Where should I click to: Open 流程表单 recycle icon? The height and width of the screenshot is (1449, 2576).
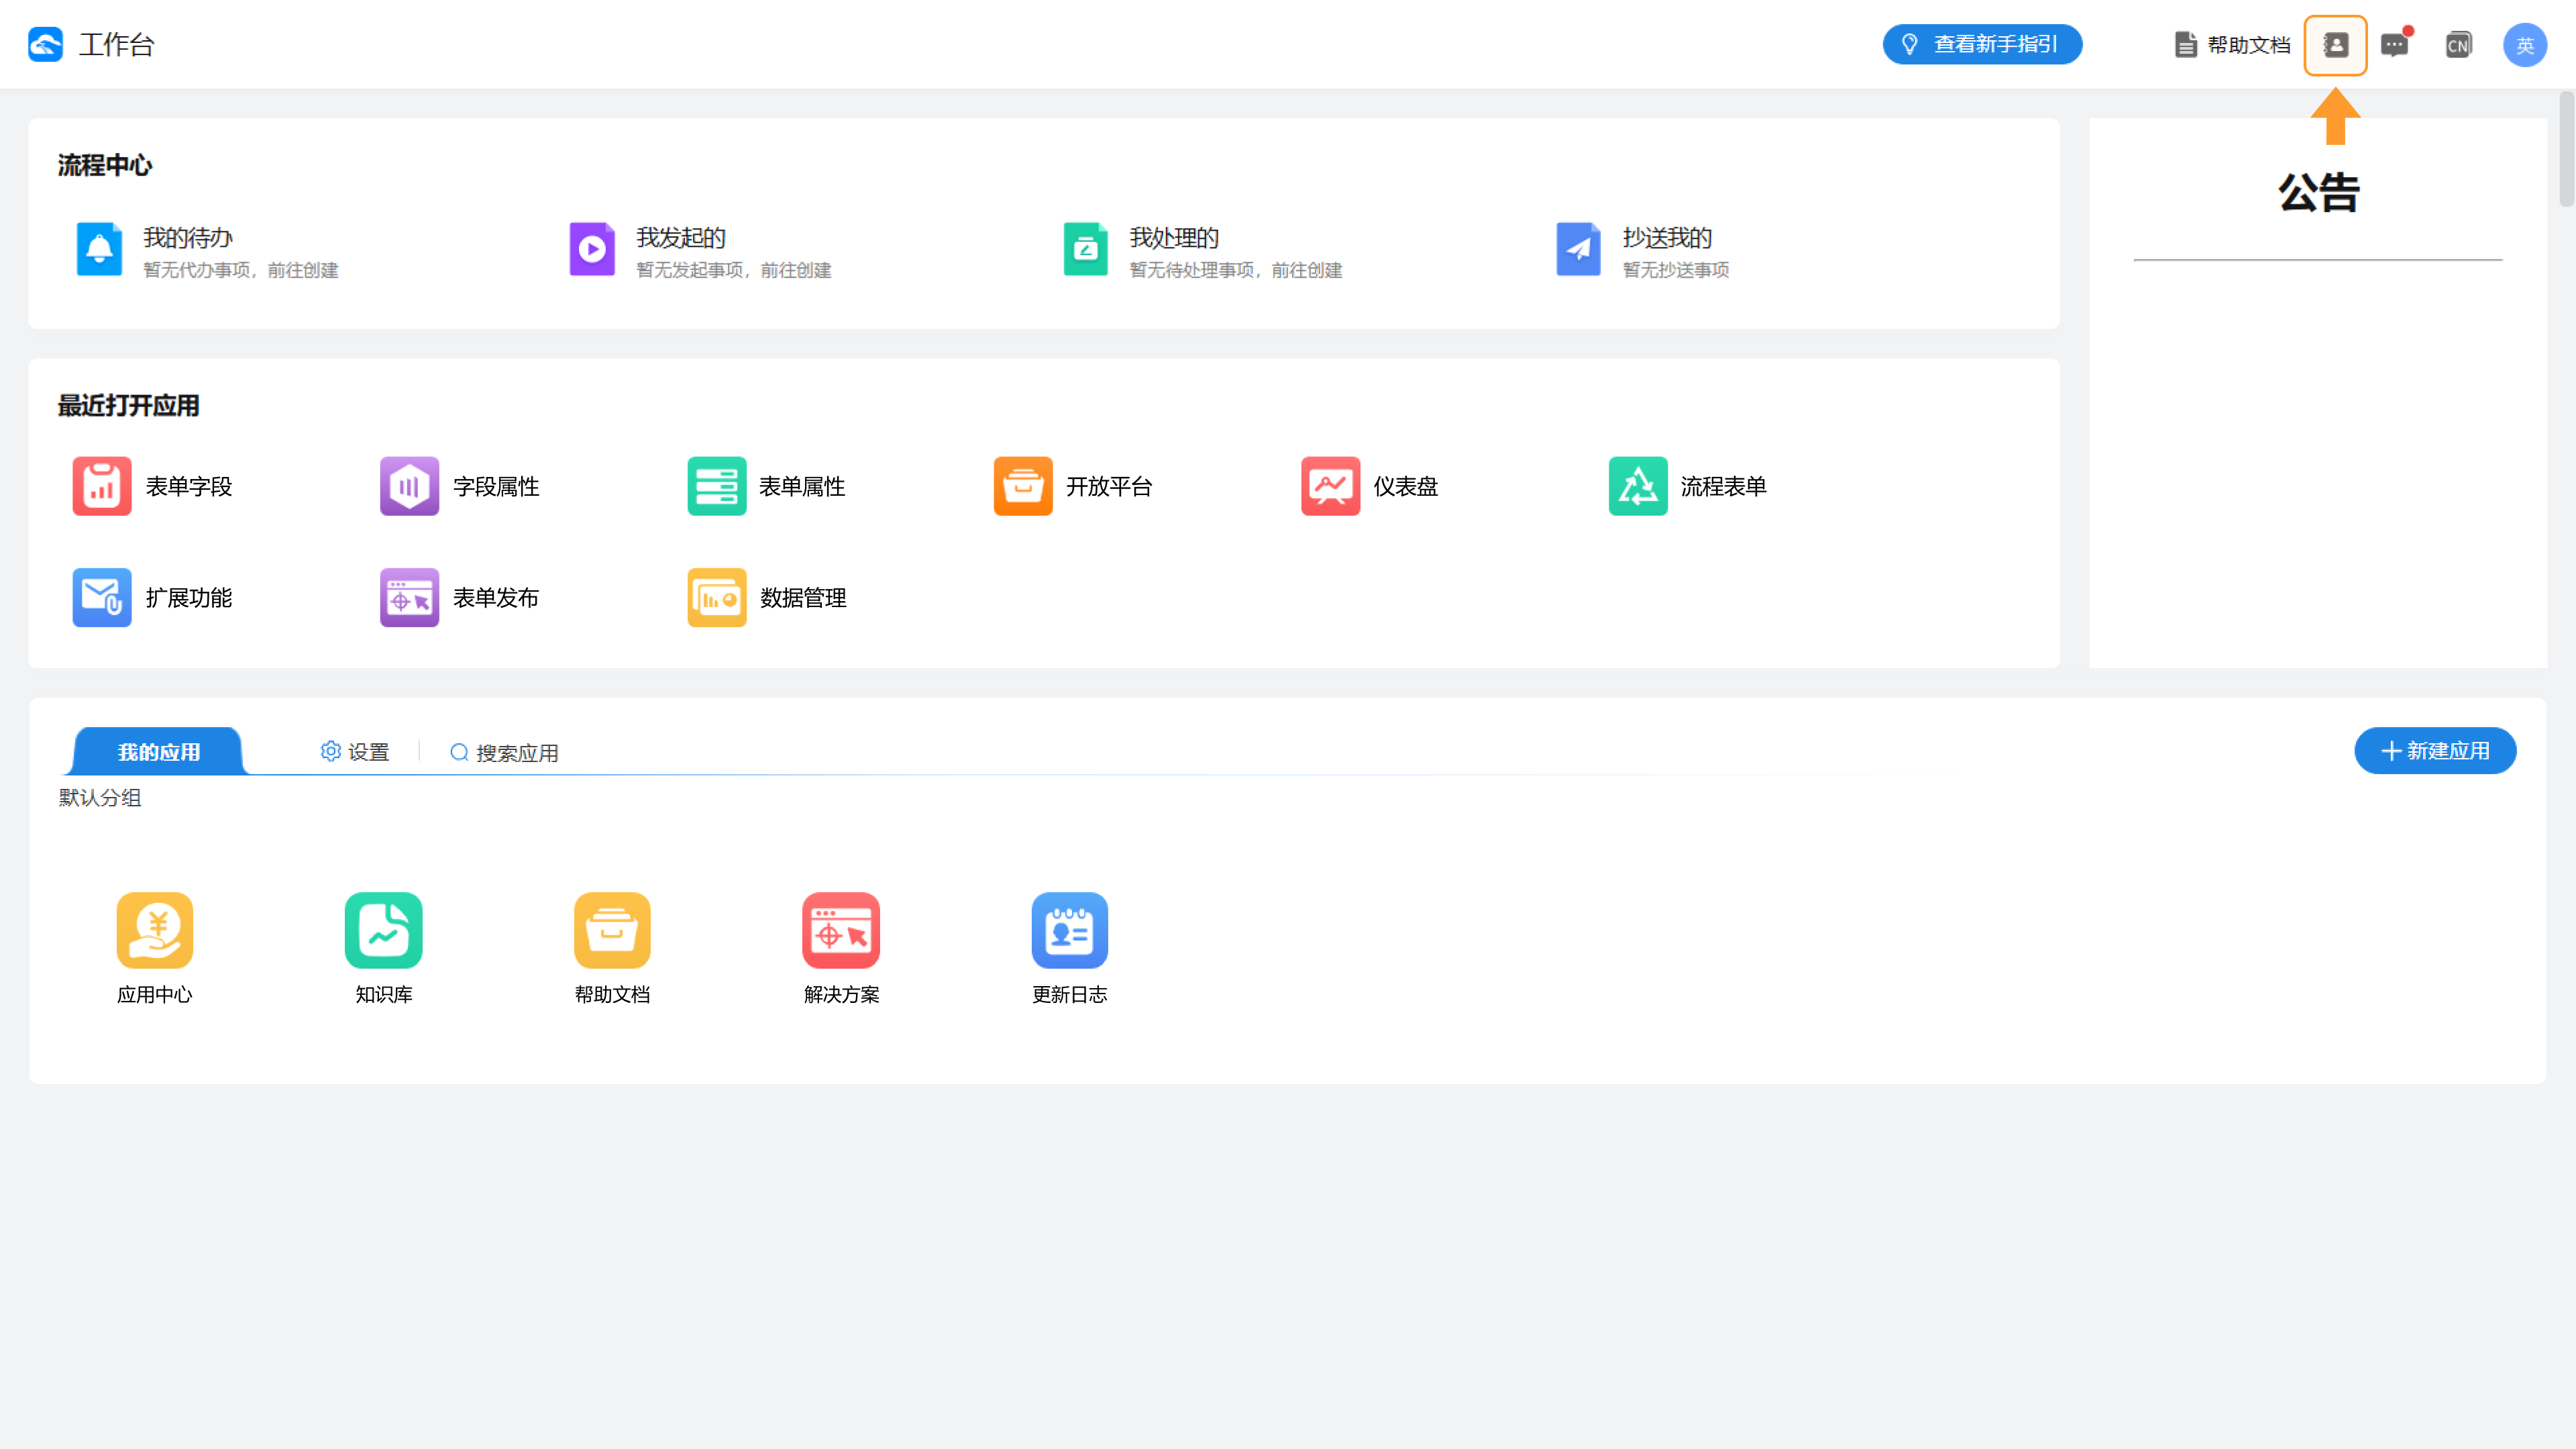point(1638,486)
